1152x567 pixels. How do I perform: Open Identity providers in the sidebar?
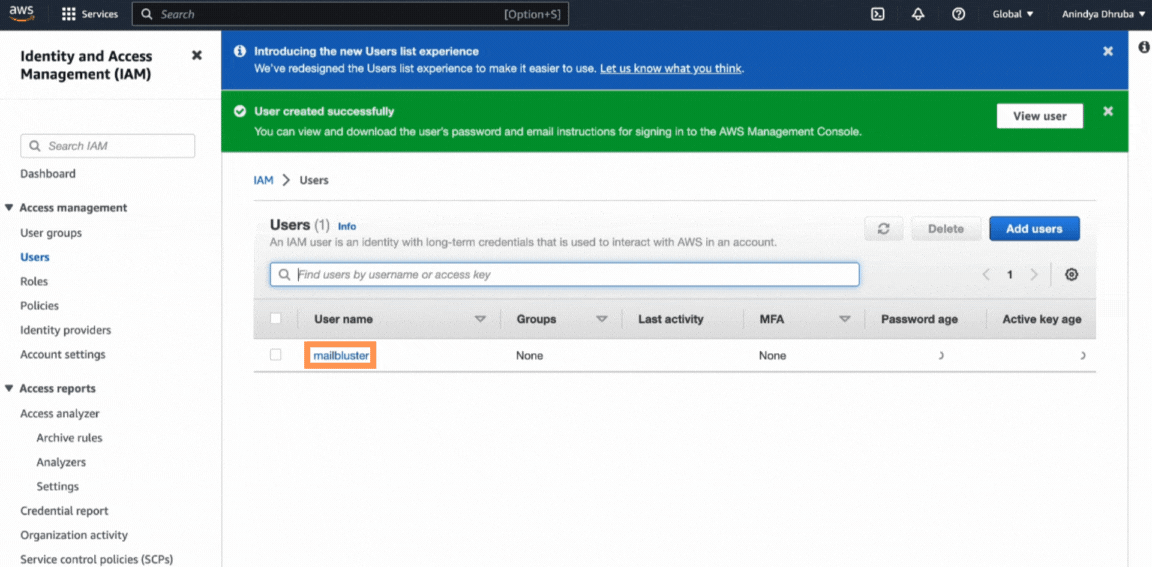point(65,331)
